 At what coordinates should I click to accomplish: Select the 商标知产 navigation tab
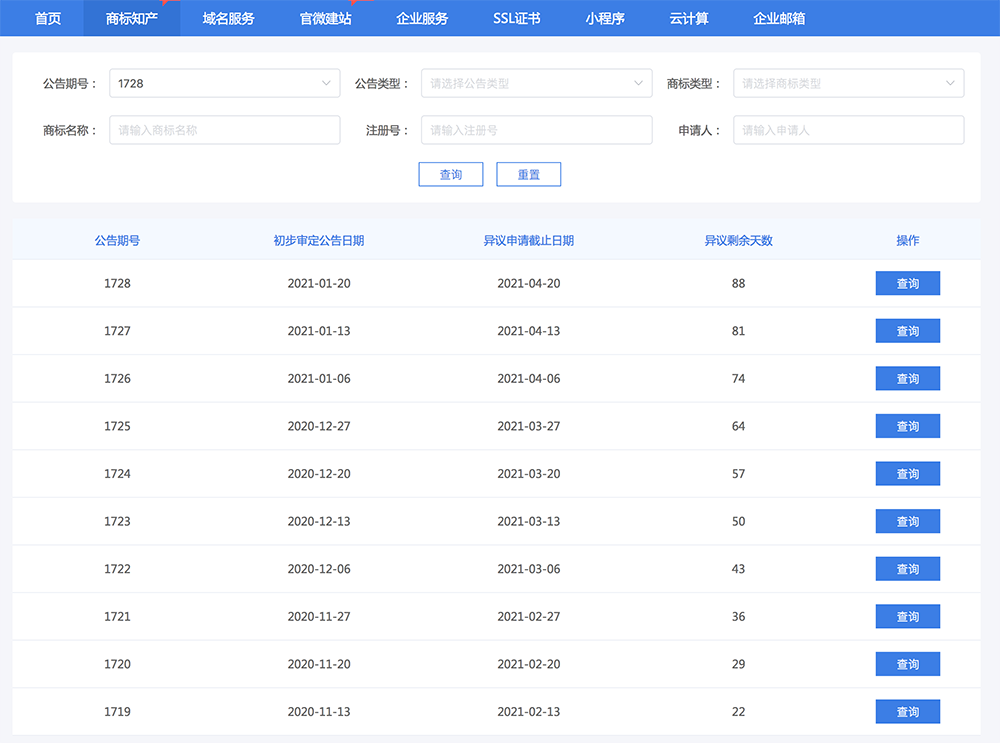coord(132,18)
